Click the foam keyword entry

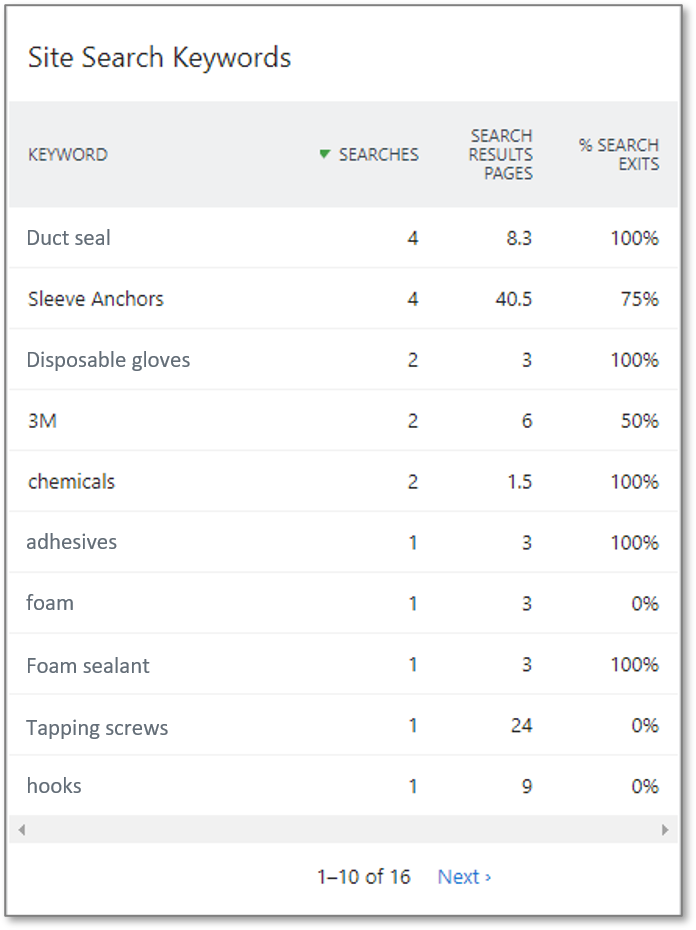50,603
